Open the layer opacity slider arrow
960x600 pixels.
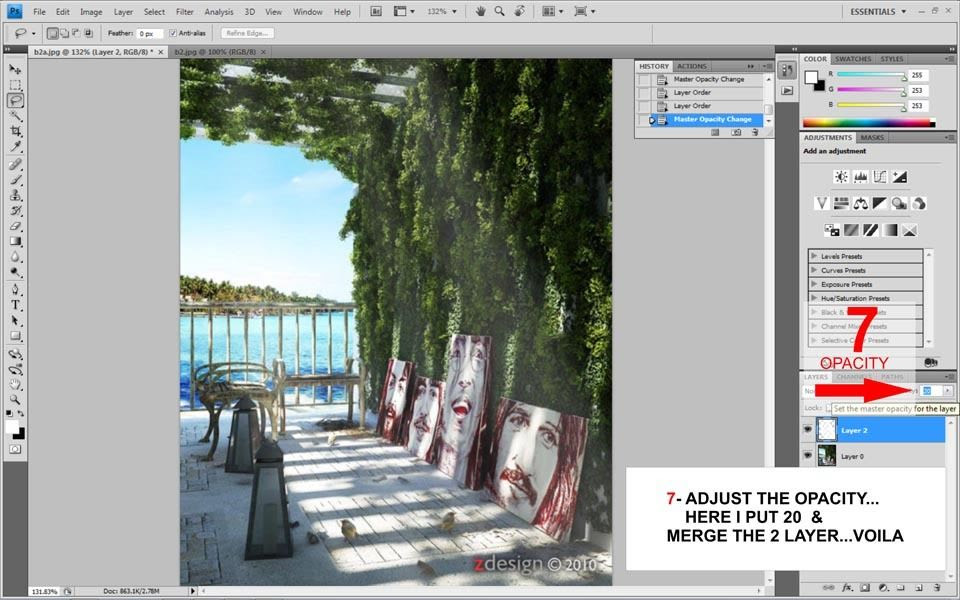tap(947, 390)
